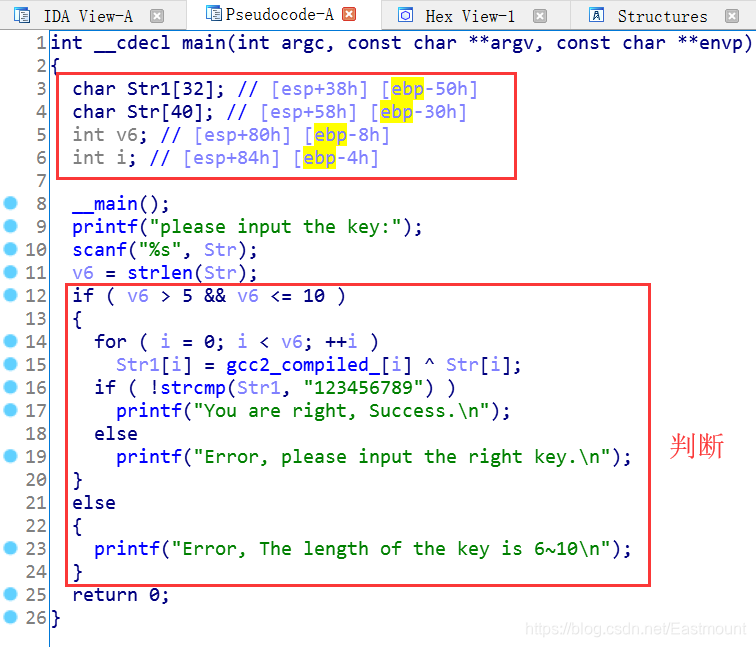Close the Structures tab
Image resolution: width=756 pixels, height=647 pixels.
(x=732, y=16)
